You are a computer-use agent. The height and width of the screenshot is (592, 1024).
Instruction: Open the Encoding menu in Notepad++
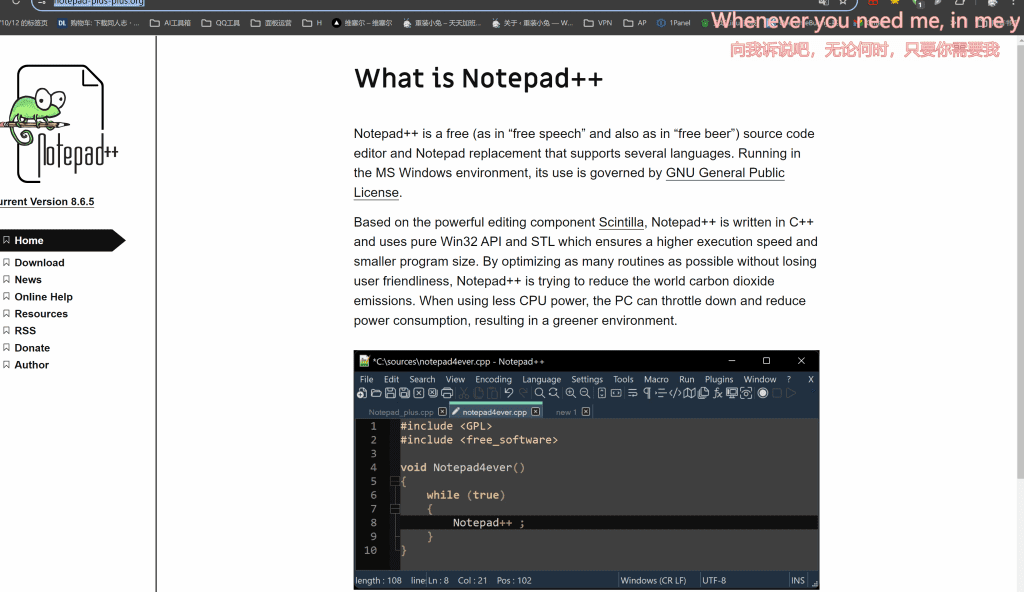tap(493, 379)
